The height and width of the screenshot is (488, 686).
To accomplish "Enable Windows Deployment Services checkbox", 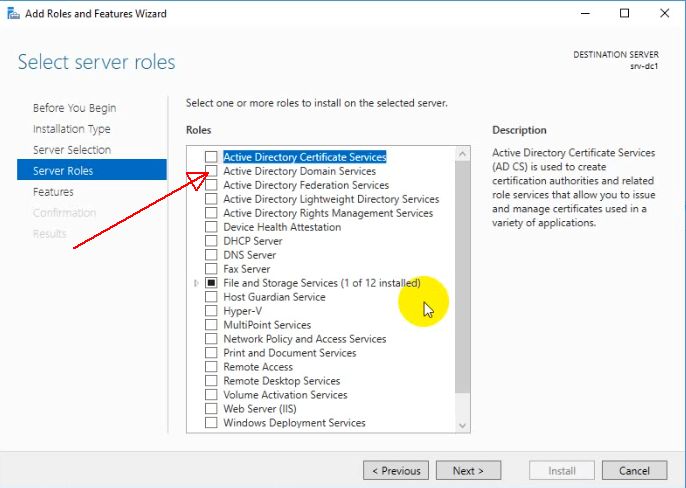I will pyautogui.click(x=211, y=423).
